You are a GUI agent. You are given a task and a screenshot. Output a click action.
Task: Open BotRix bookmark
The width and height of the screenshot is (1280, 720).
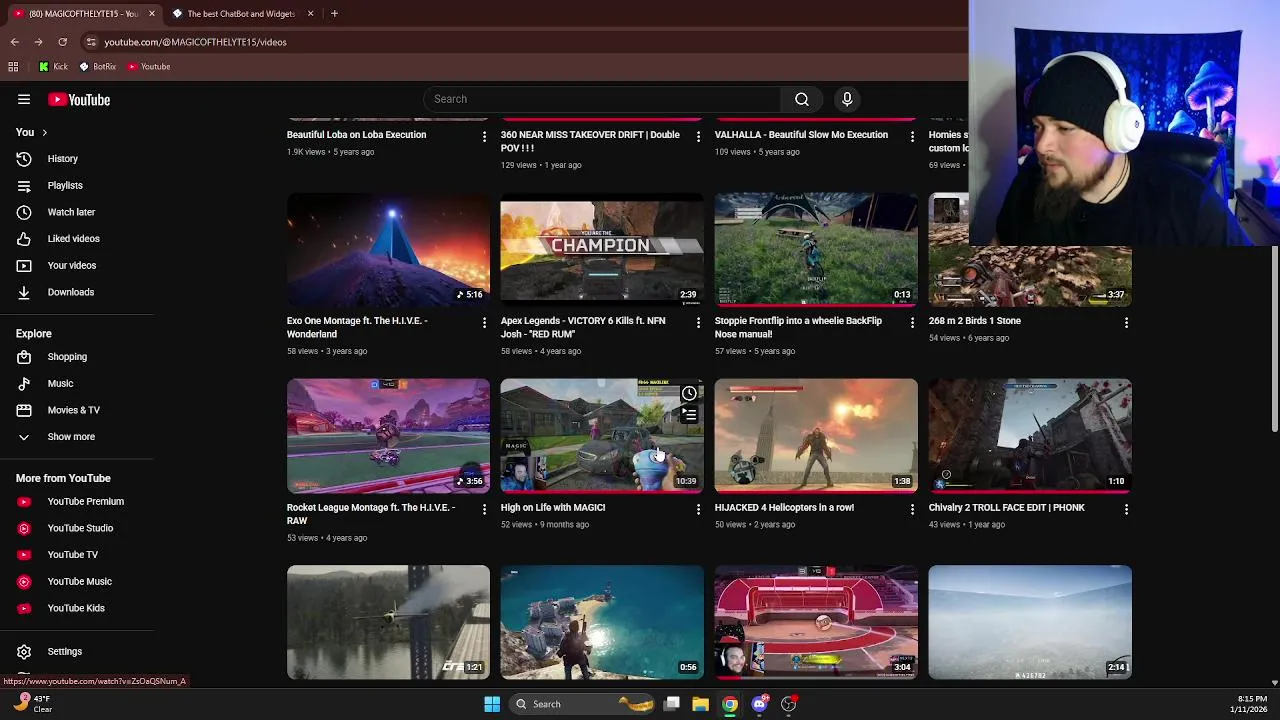[97, 66]
